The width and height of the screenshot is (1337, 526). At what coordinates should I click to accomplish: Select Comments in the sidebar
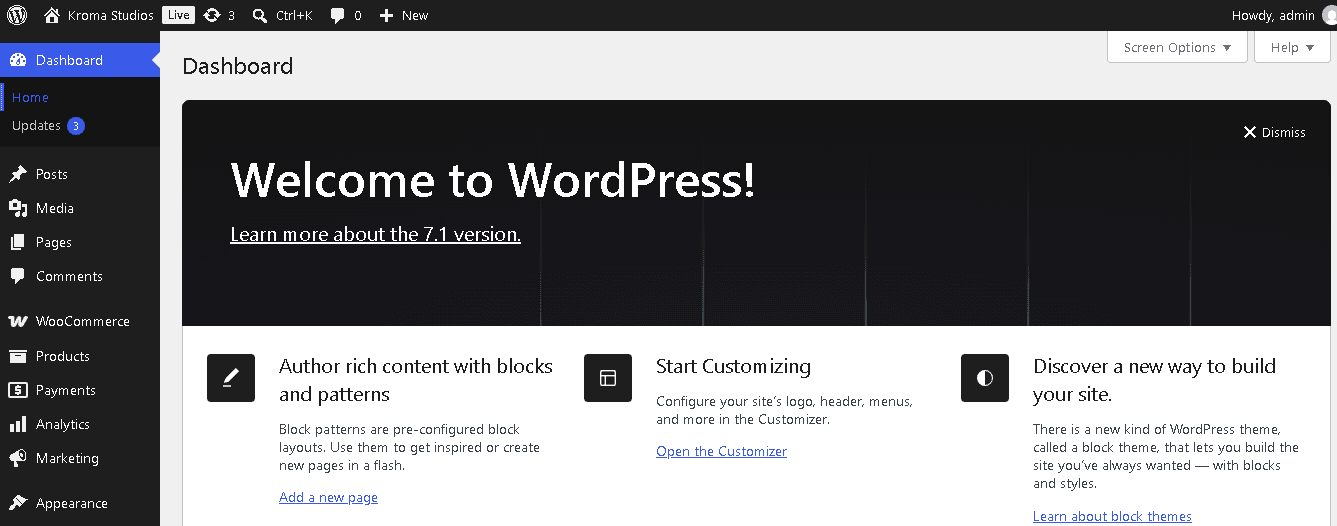[x=80, y=276]
